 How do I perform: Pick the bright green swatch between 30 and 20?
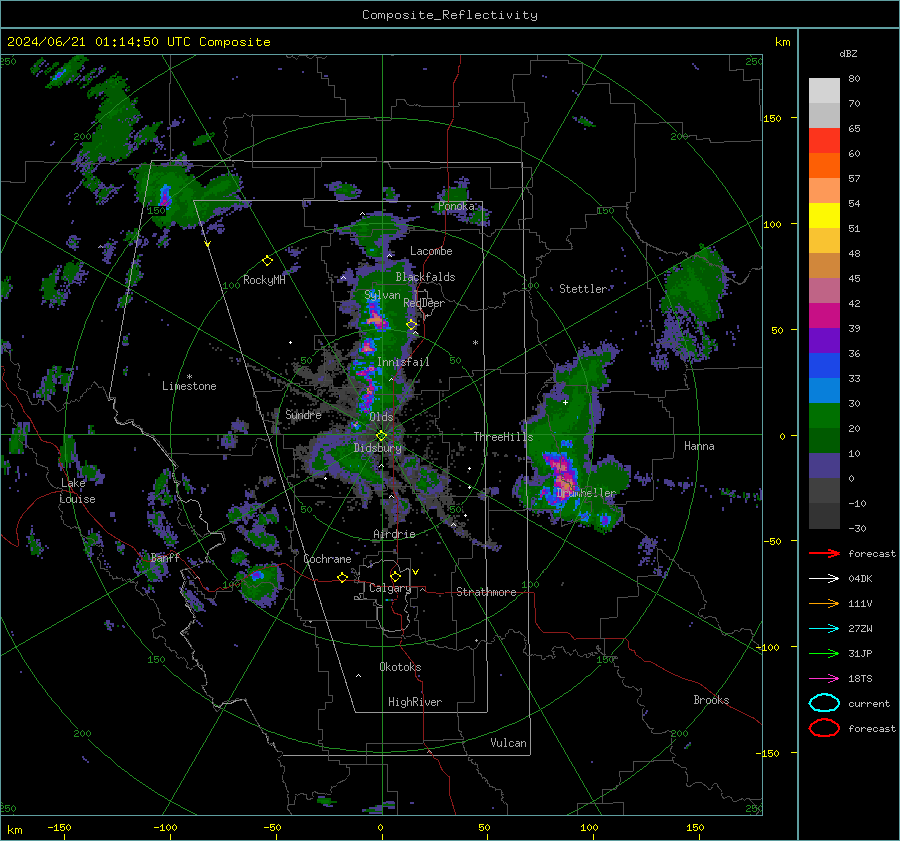[824, 415]
